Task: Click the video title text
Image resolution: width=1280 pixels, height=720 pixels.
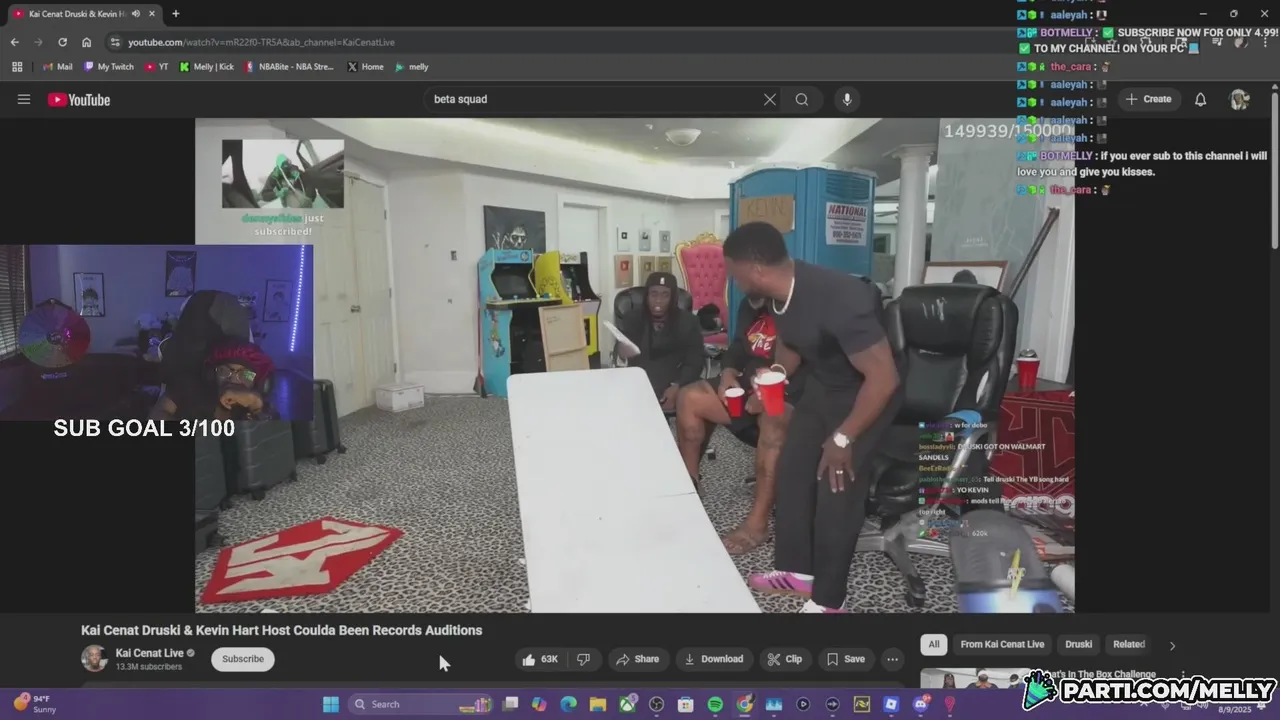Action: [x=281, y=630]
